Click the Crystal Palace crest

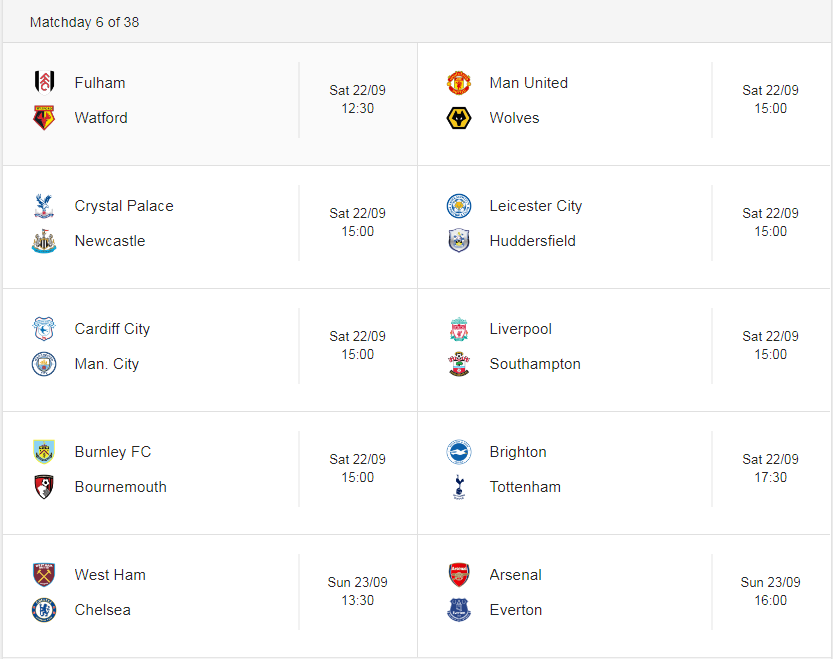point(44,206)
